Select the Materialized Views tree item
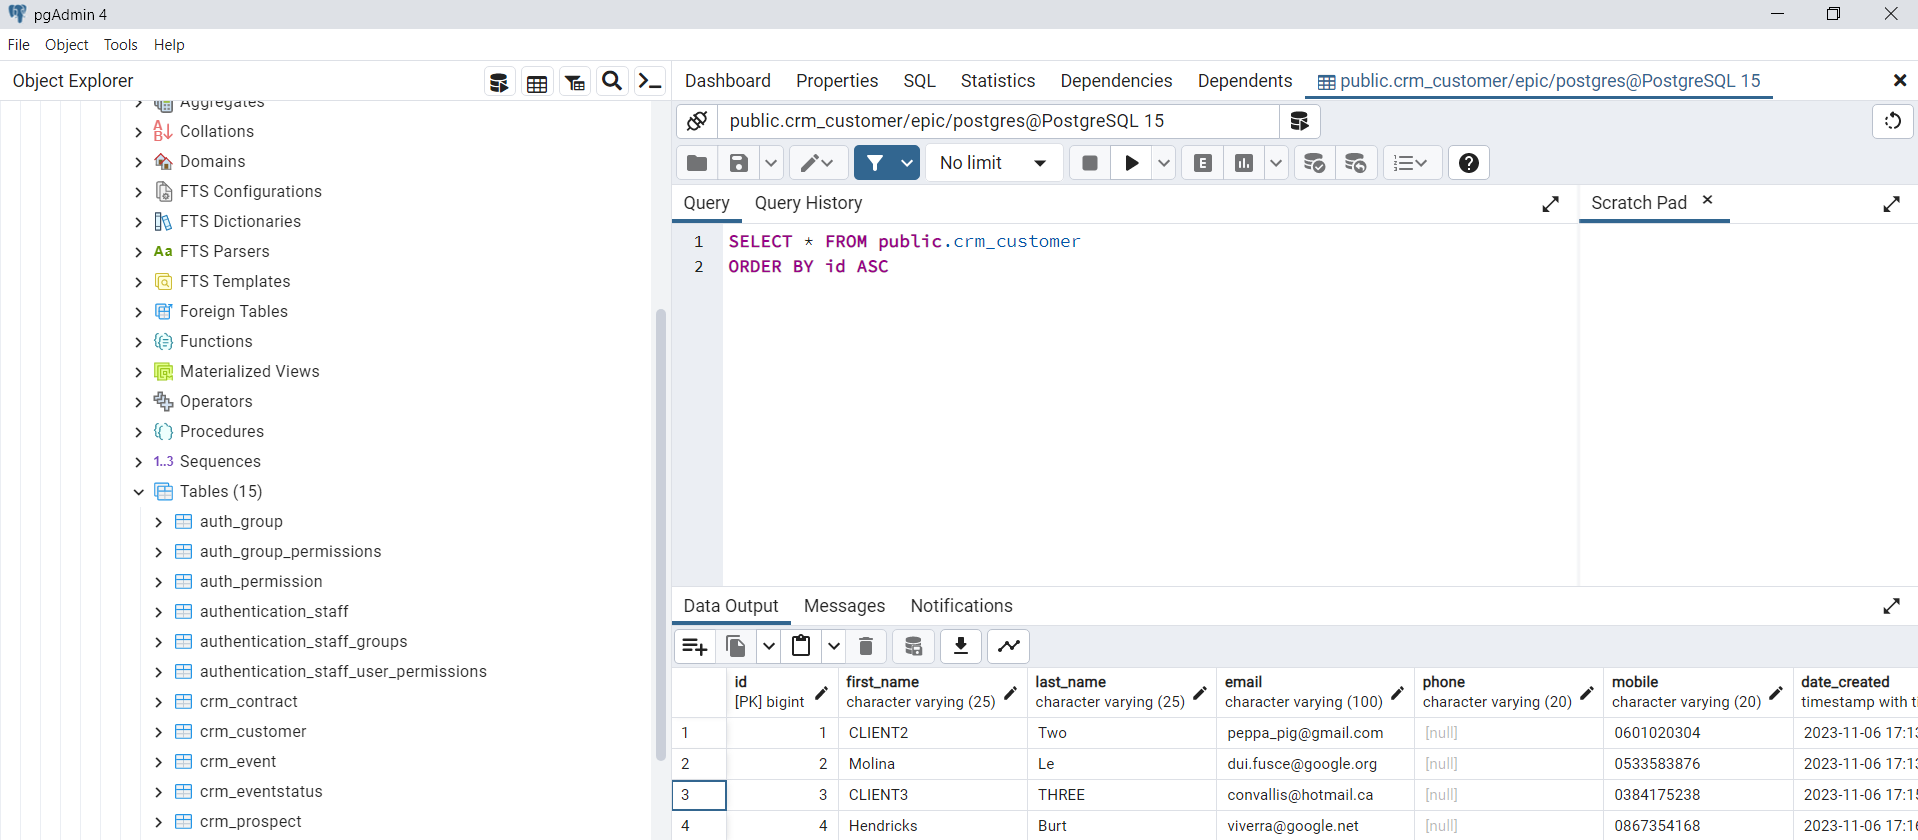The width and height of the screenshot is (1918, 840). [250, 372]
